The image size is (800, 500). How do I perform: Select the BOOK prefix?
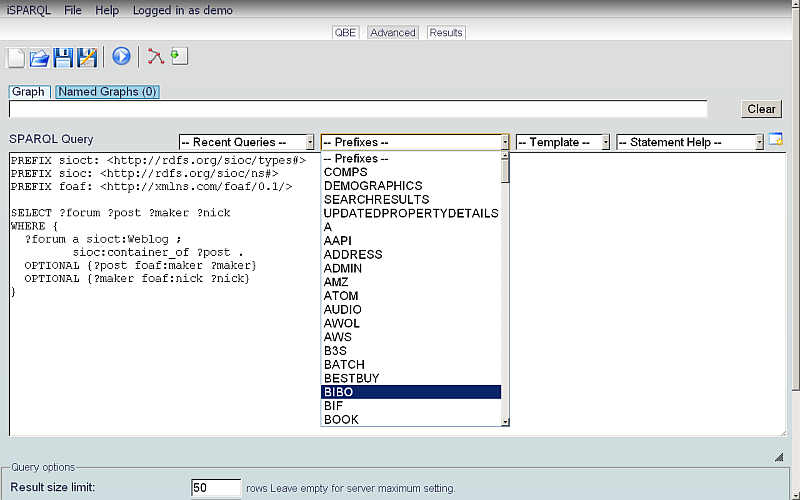point(411,419)
